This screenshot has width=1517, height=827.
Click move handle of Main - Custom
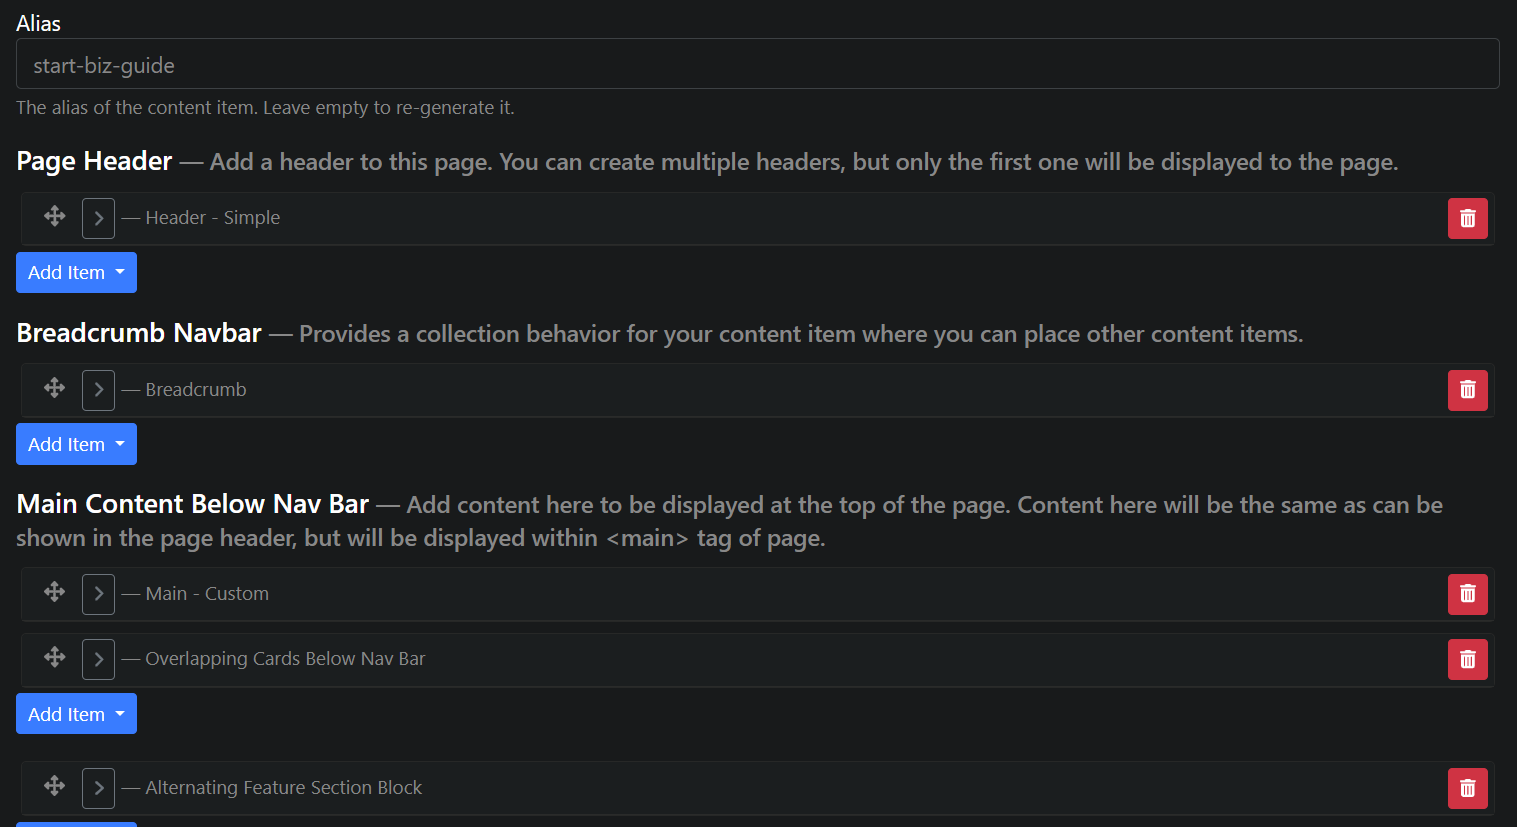(55, 592)
